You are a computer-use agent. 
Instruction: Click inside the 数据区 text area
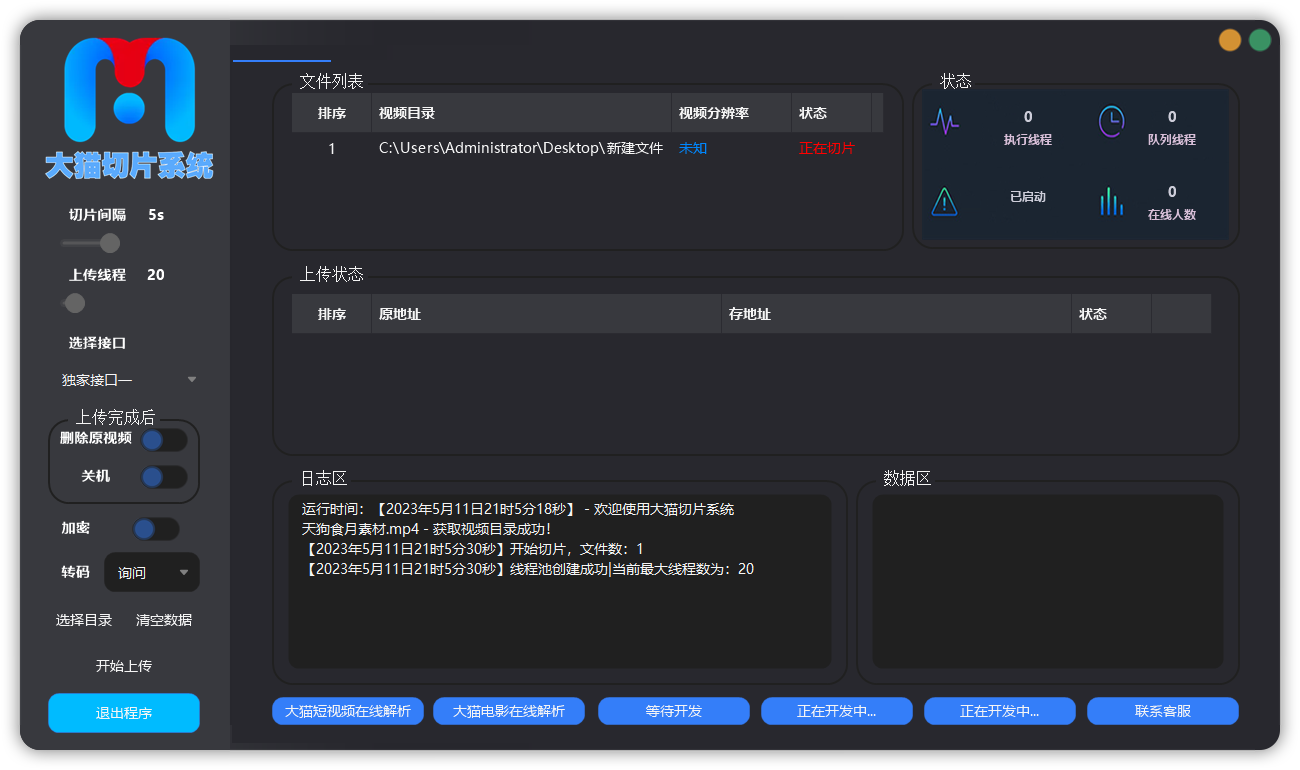1048,582
